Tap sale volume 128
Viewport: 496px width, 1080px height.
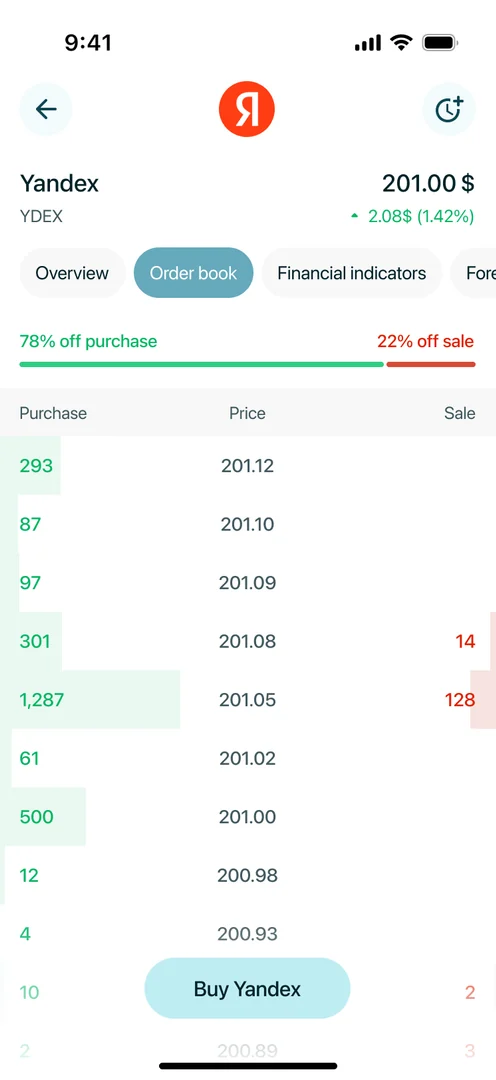point(460,700)
